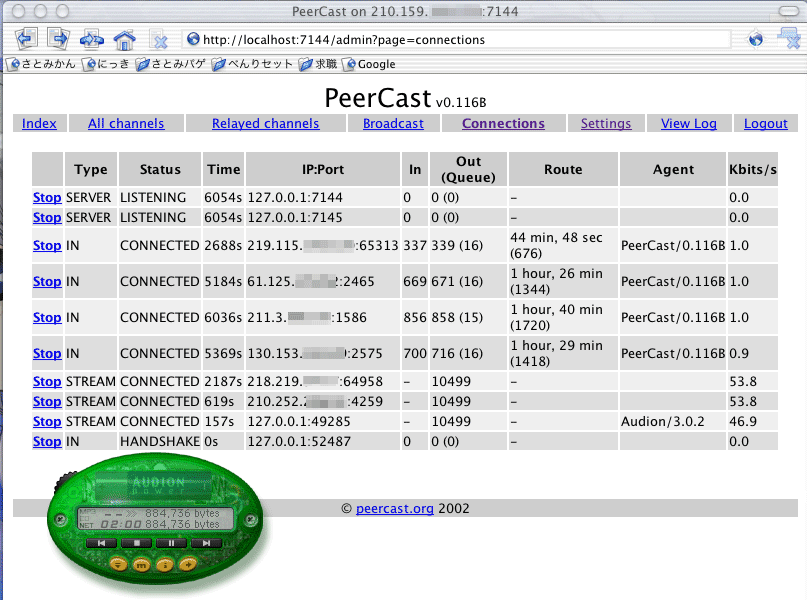Image resolution: width=807 pixels, height=600 pixels.
Task: Open the さとみかん bookmark
Action: coord(43,64)
